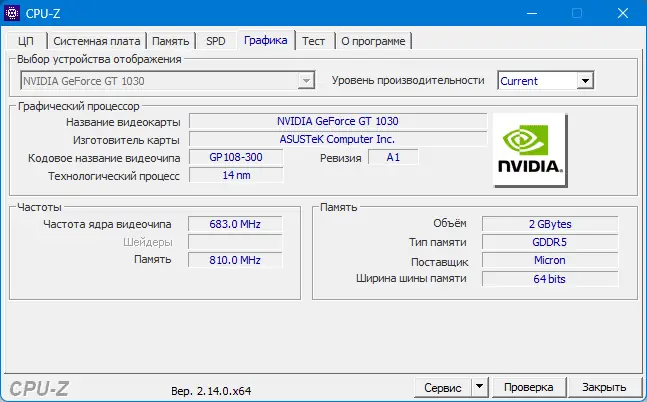
Task: Go to the Тест tab
Action: click(x=314, y=41)
